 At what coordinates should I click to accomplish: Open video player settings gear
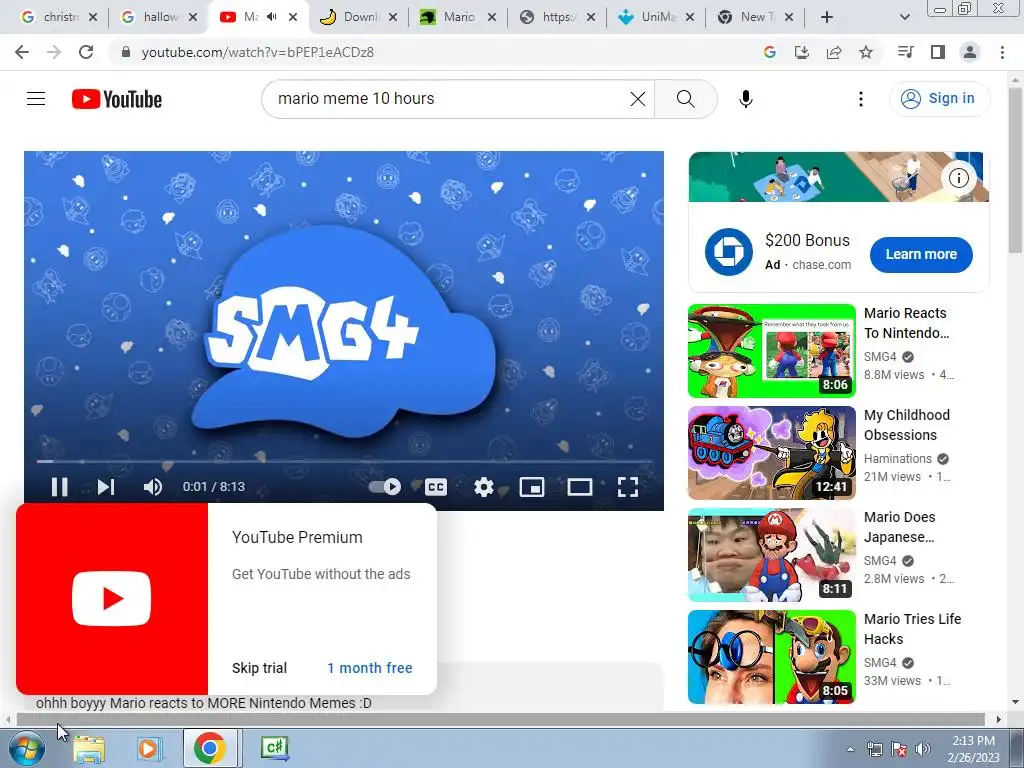(x=484, y=487)
